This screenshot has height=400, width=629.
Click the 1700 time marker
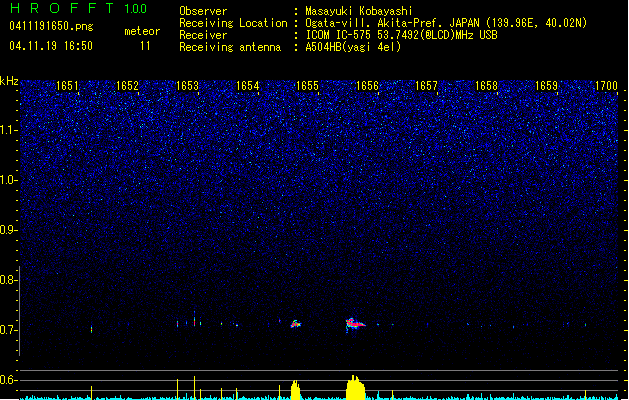(606, 85)
